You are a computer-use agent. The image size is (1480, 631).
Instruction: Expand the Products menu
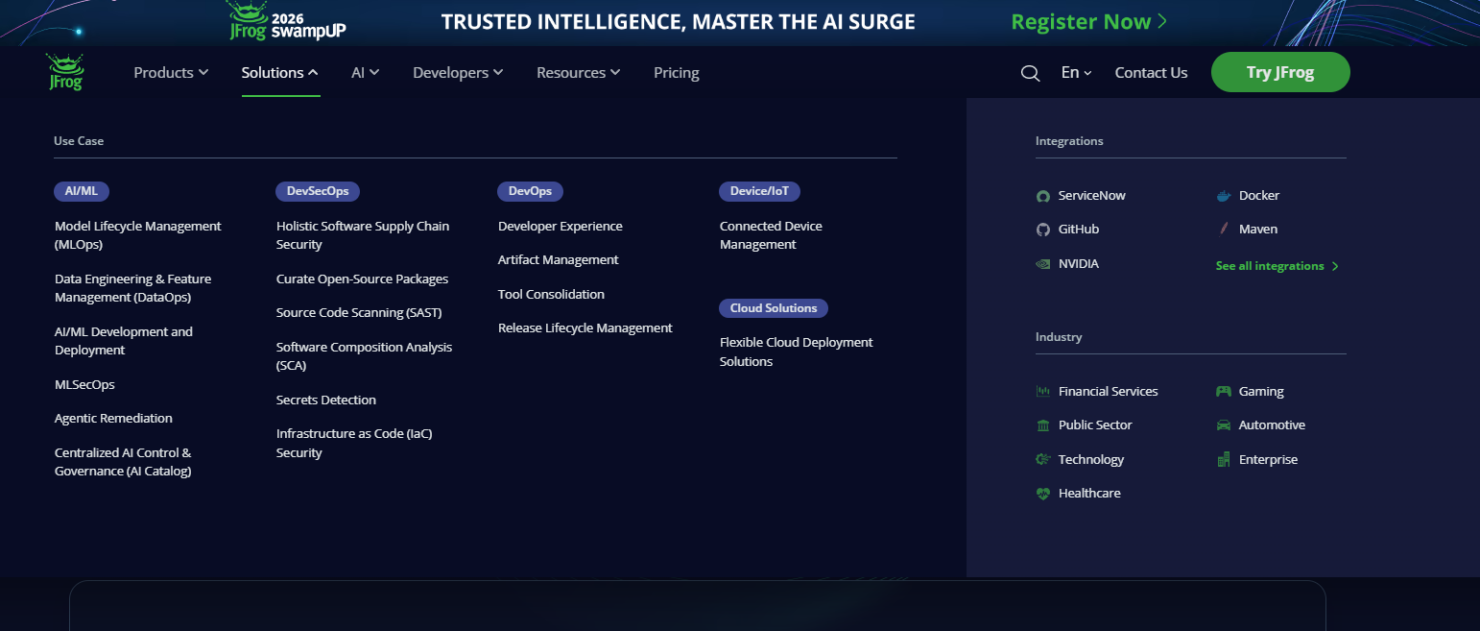(x=171, y=73)
